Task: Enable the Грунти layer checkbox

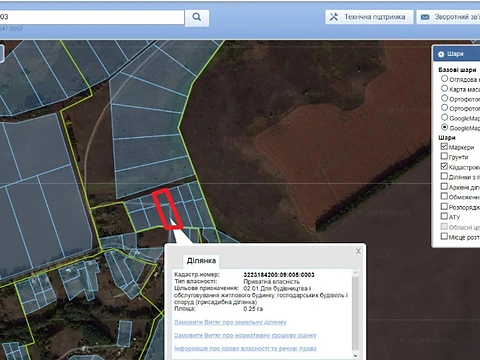Action: (444, 156)
